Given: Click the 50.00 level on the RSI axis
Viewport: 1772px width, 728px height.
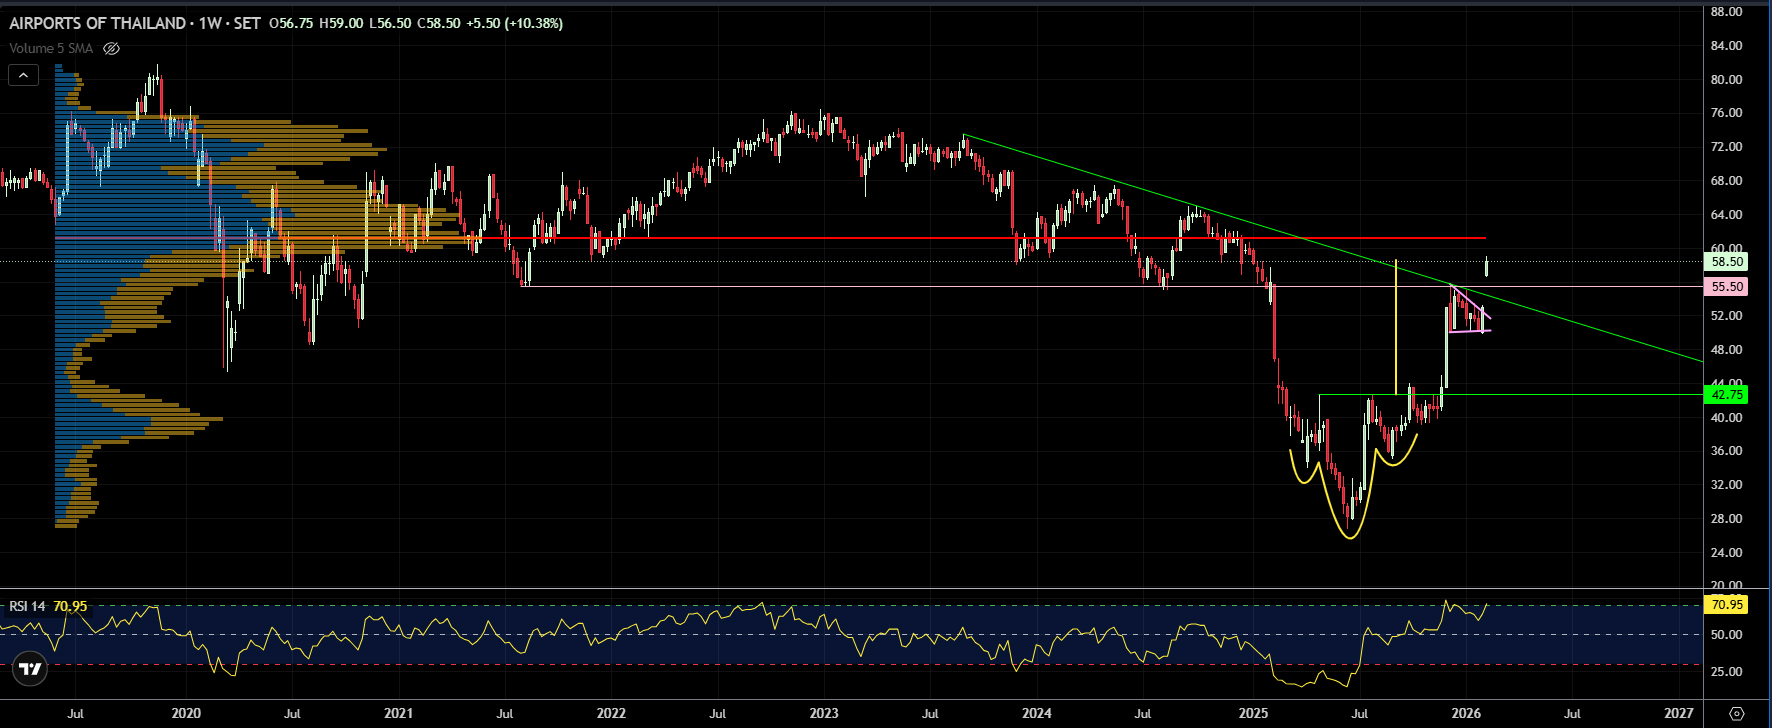Looking at the screenshot, I should tap(1727, 635).
